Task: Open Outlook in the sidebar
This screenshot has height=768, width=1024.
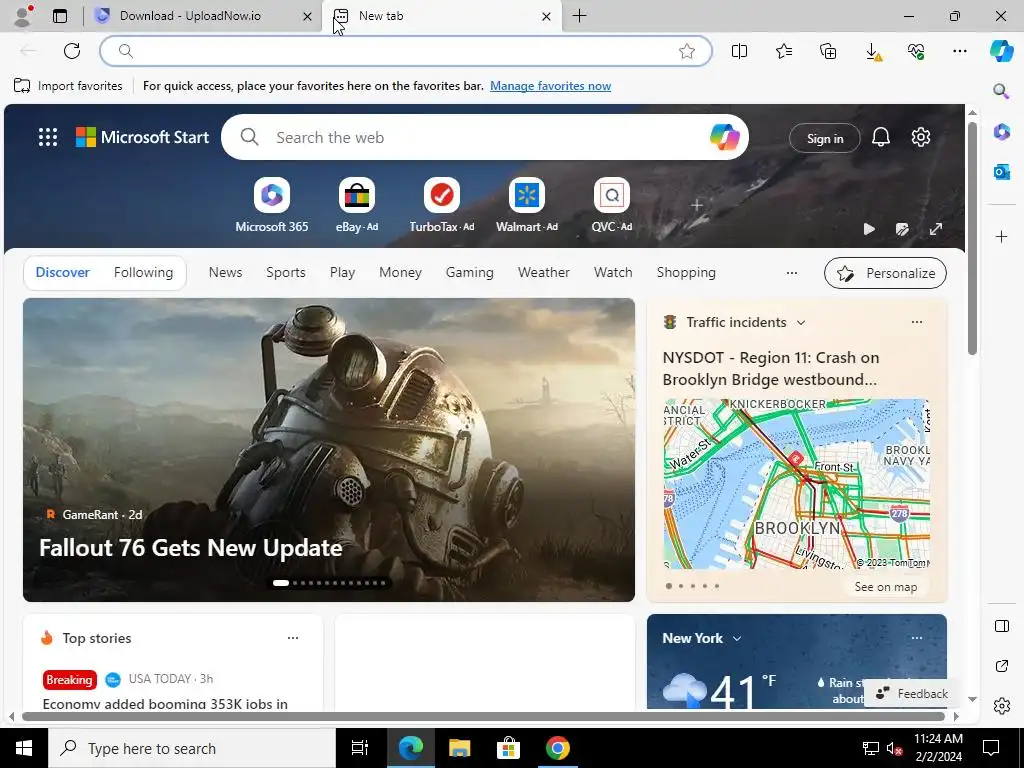Action: [x=1001, y=172]
